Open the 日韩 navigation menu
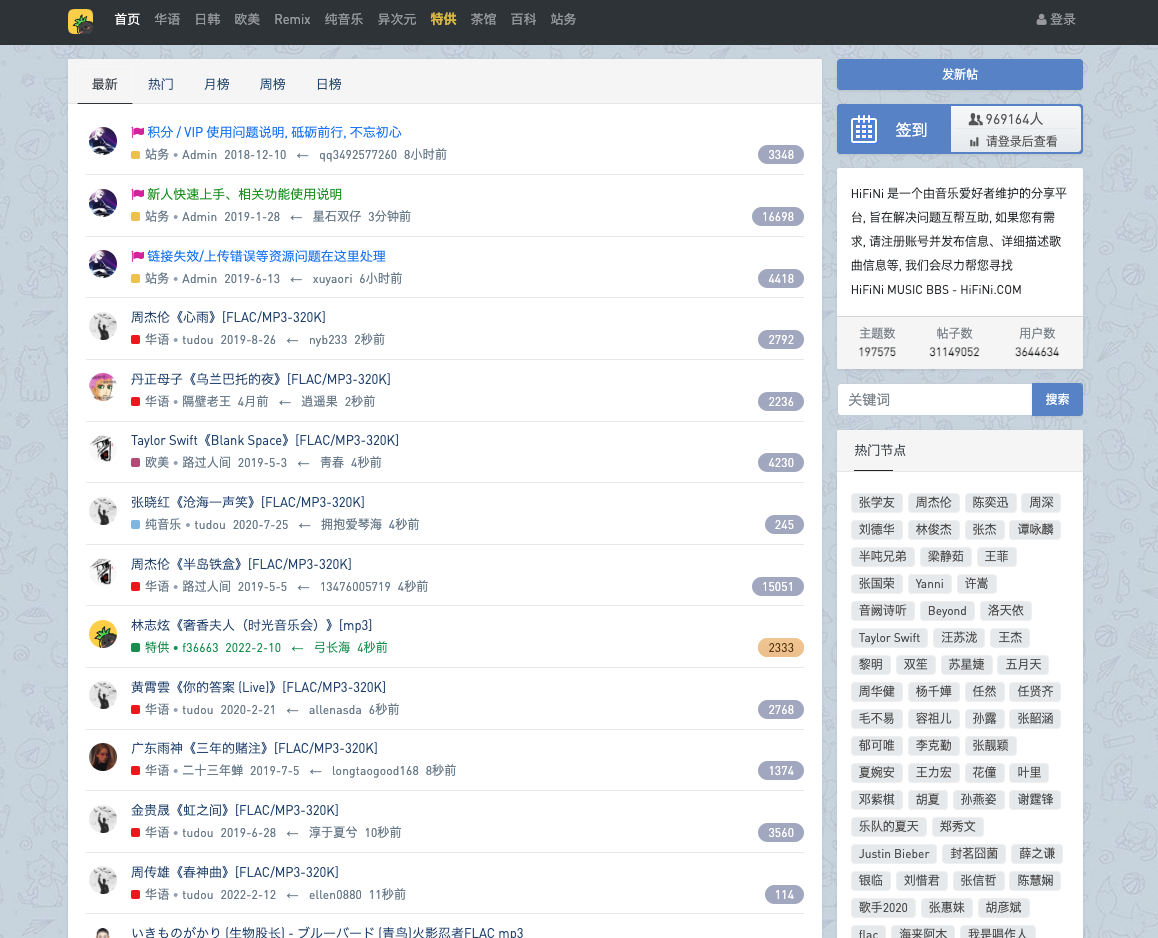This screenshot has height=938, width=1158. (208, 19)
